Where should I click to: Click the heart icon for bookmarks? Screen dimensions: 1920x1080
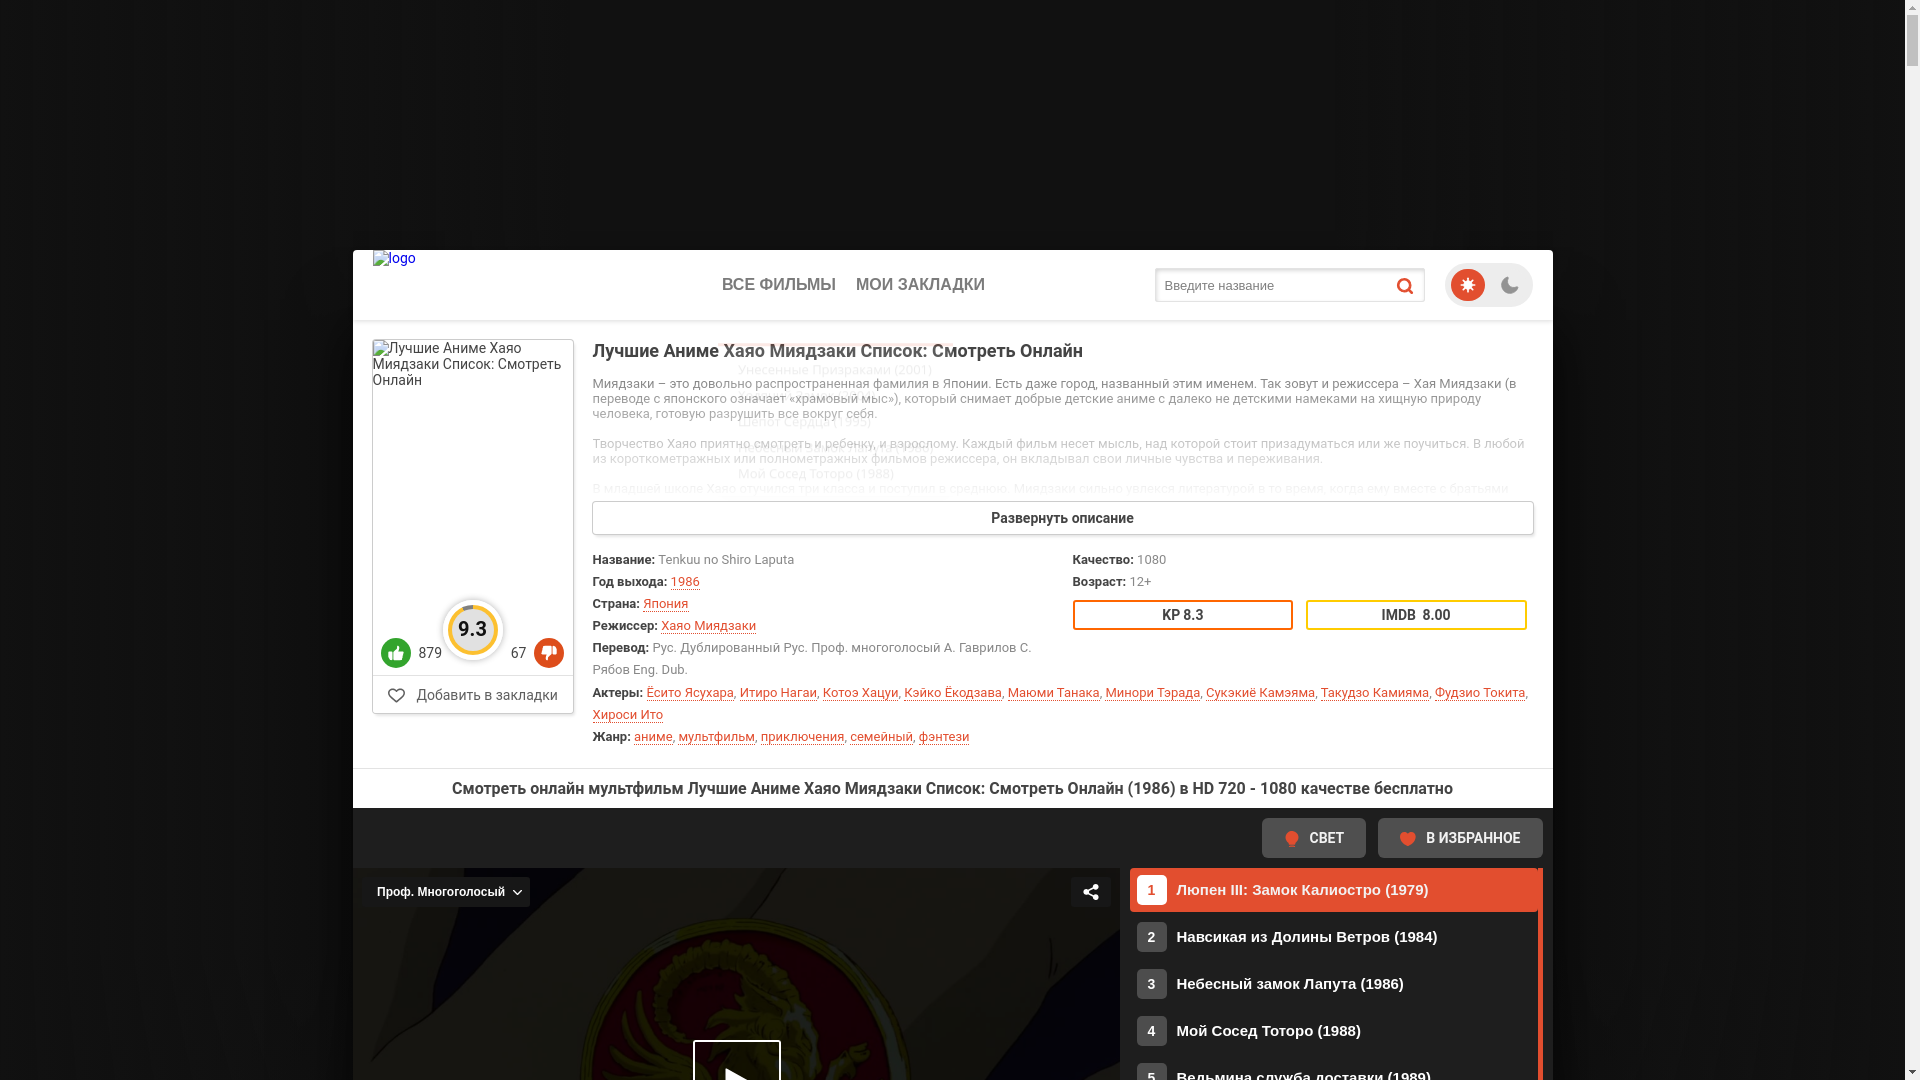(x=396, y=695)
